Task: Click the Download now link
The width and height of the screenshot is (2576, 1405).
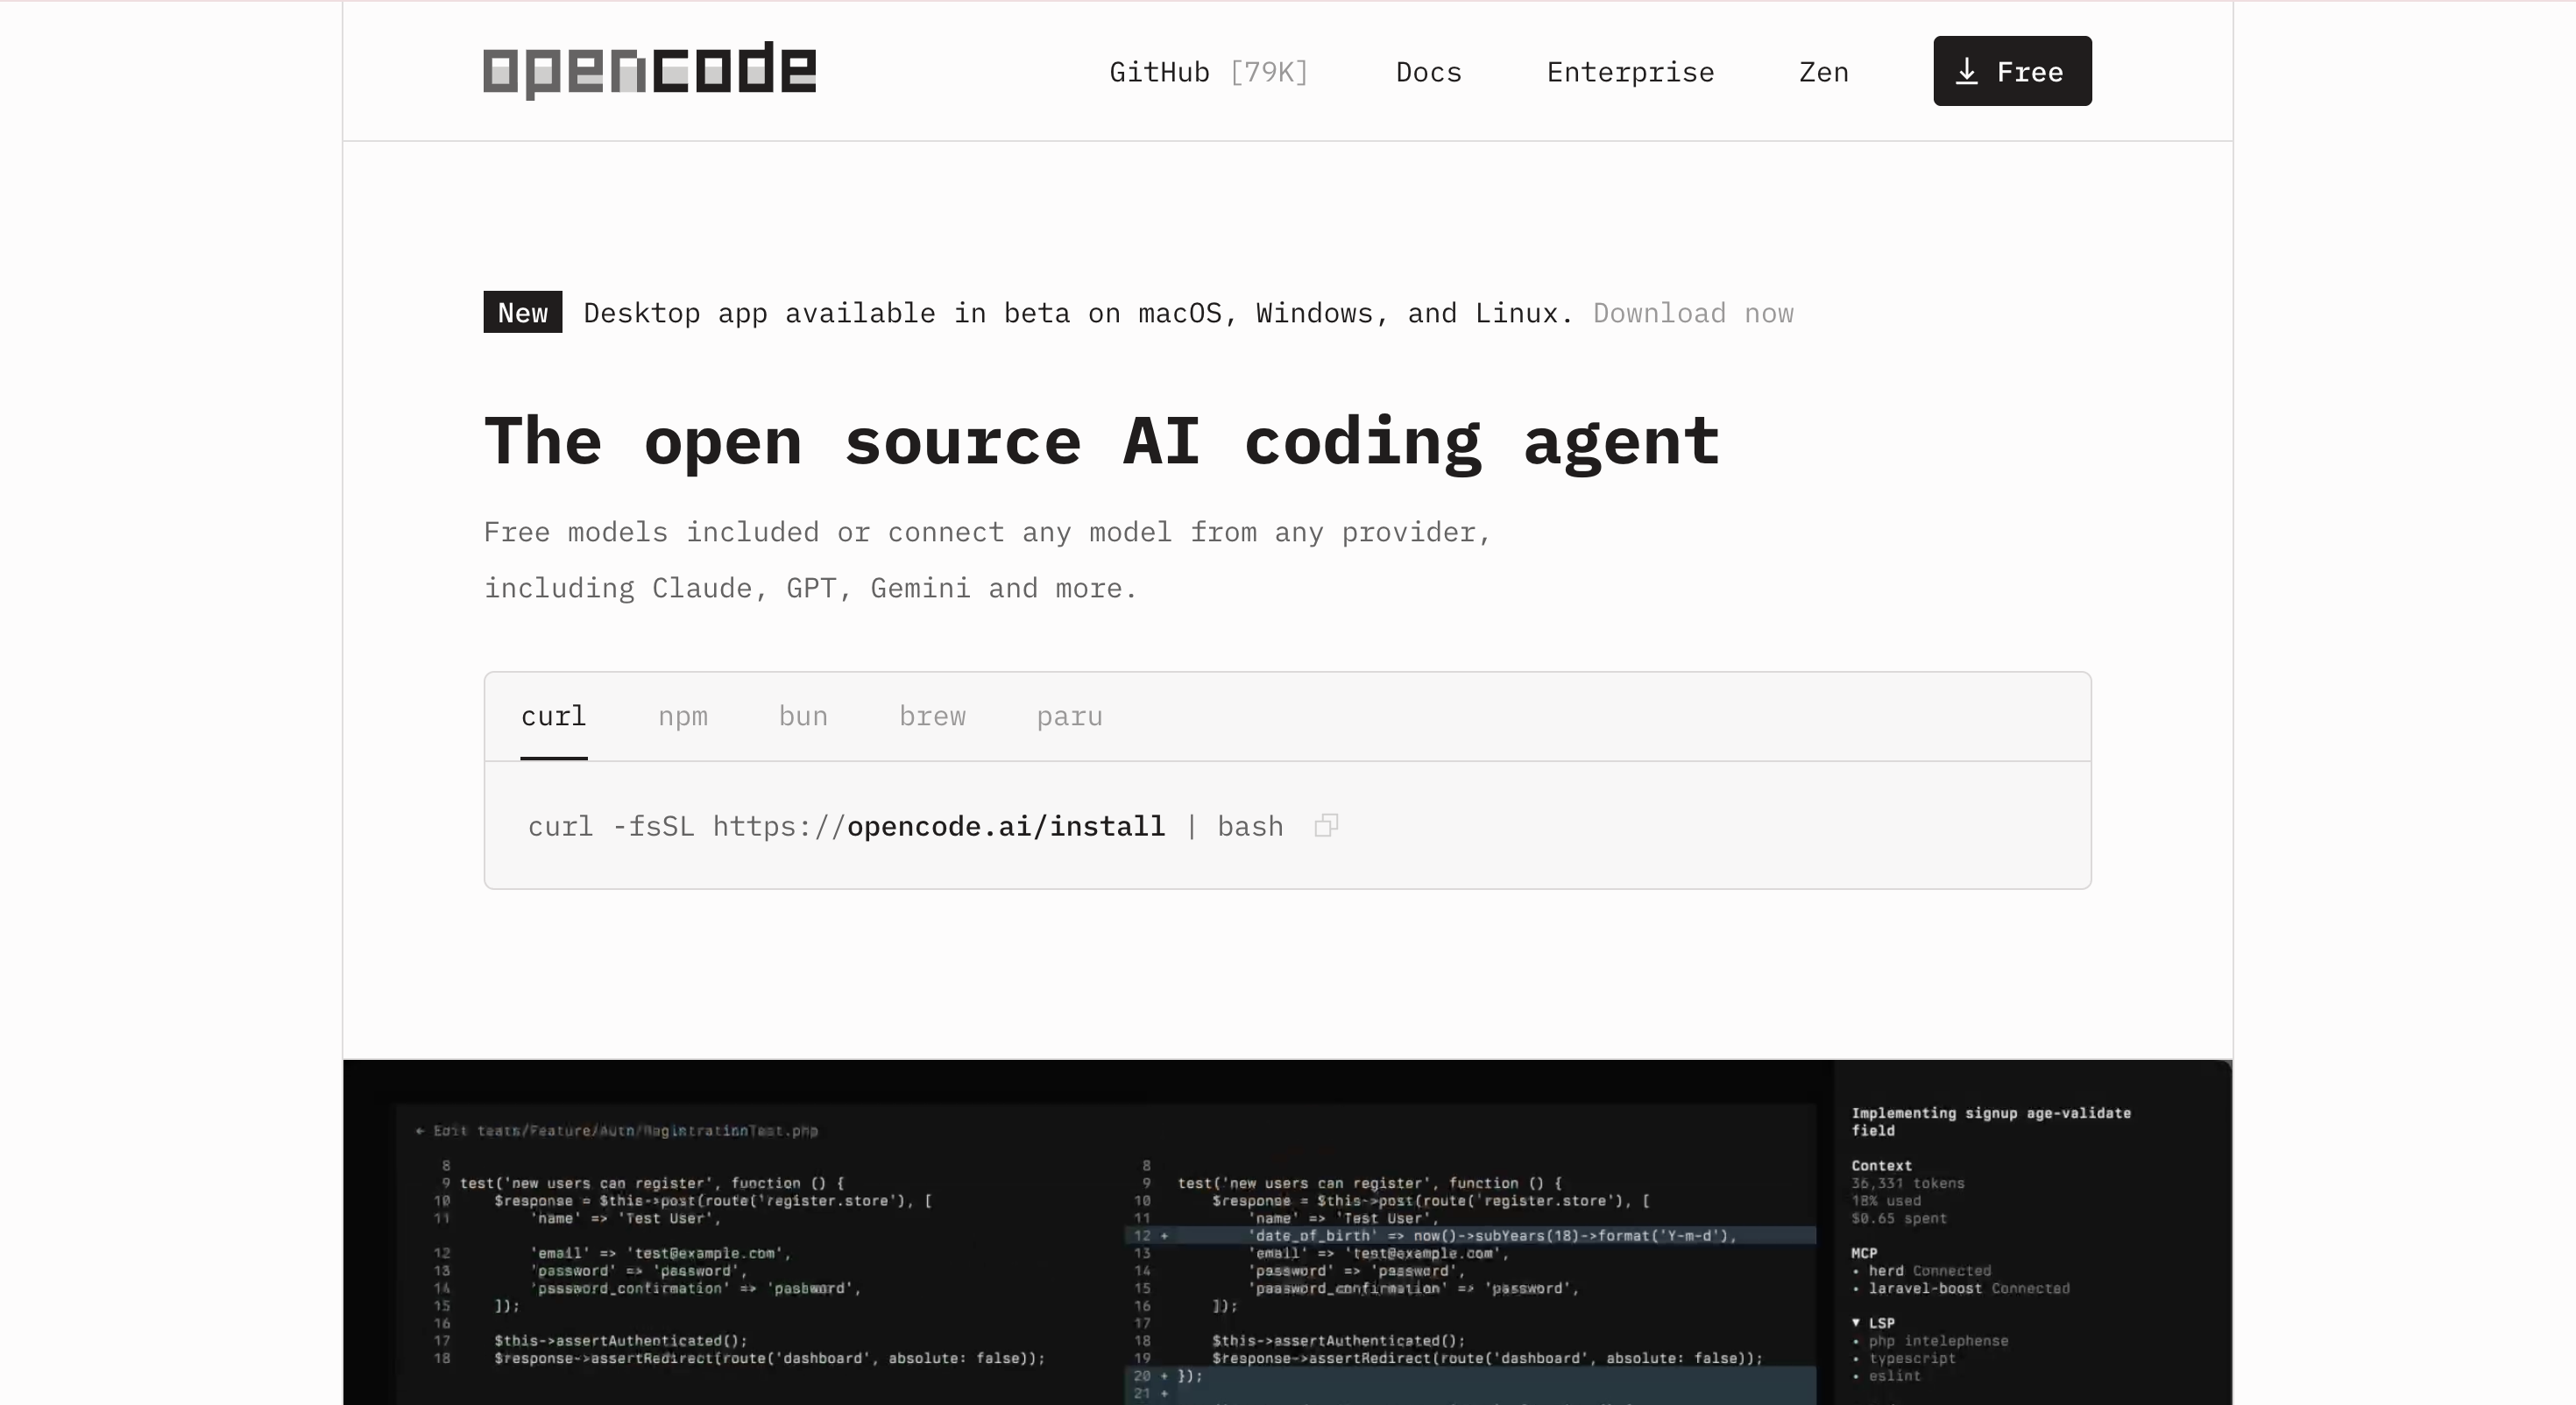Action: (1693, 313)
